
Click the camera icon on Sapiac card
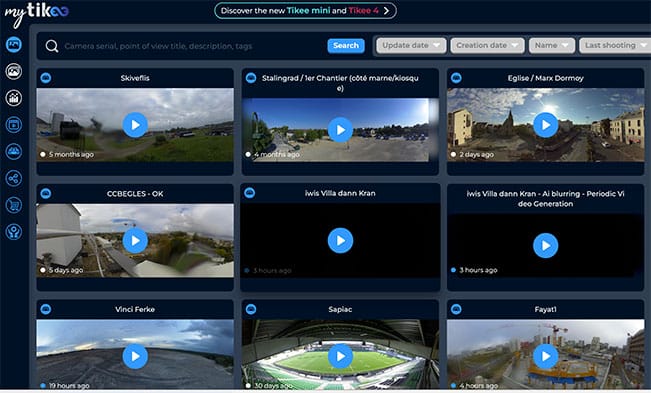[251, 309]
